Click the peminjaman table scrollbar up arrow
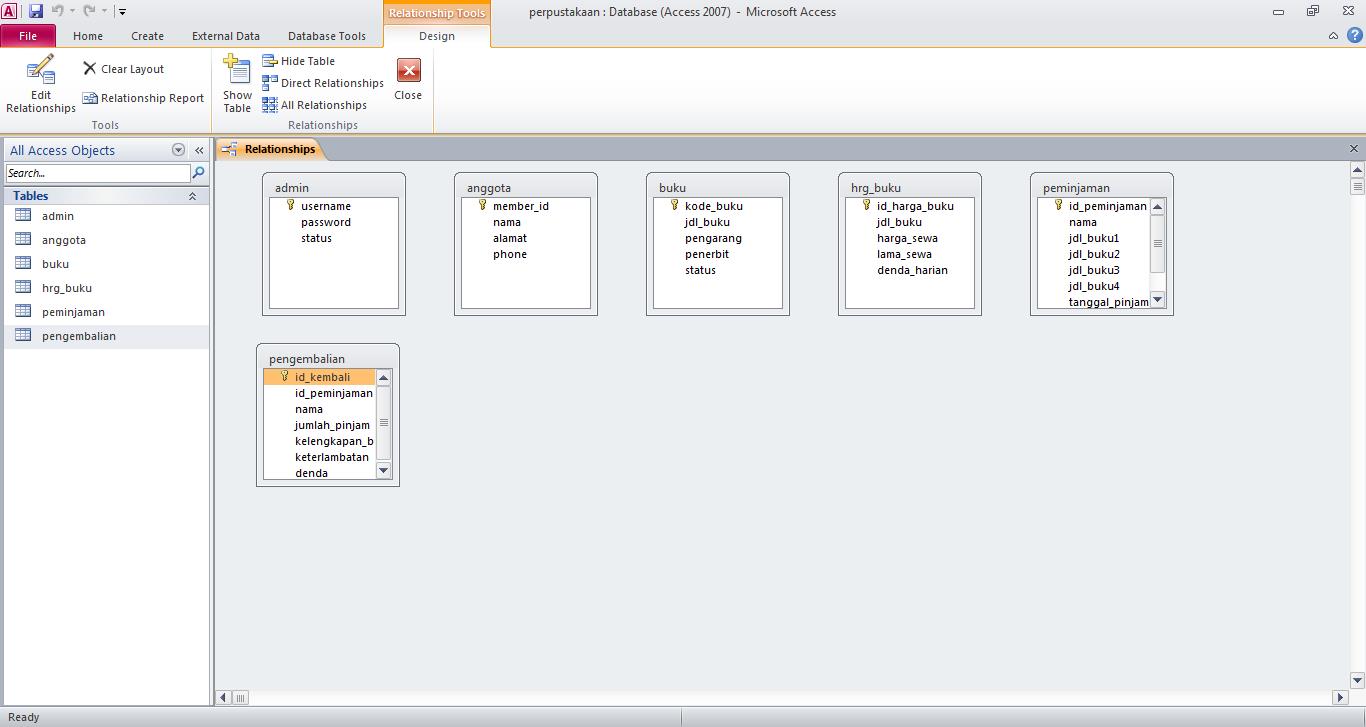The image size is (1366, 727). pyautogui.click(x=1158, y=207)
